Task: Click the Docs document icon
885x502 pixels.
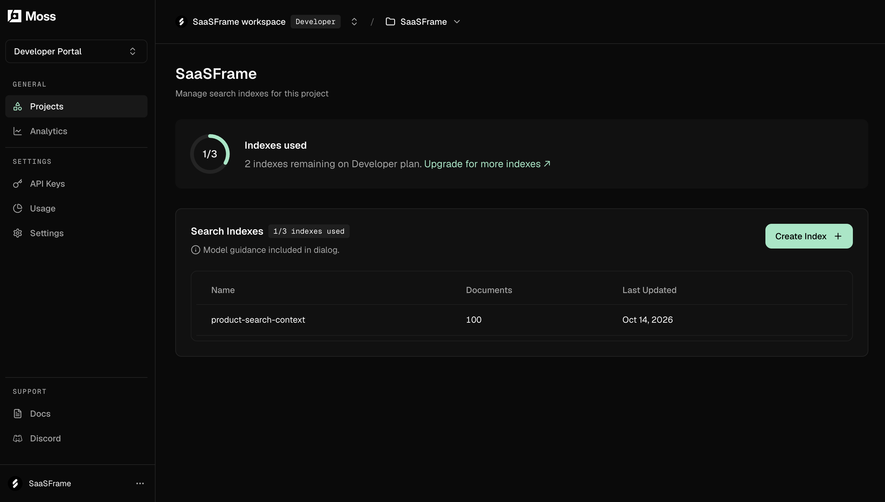Action: click(x=17, y=413)
